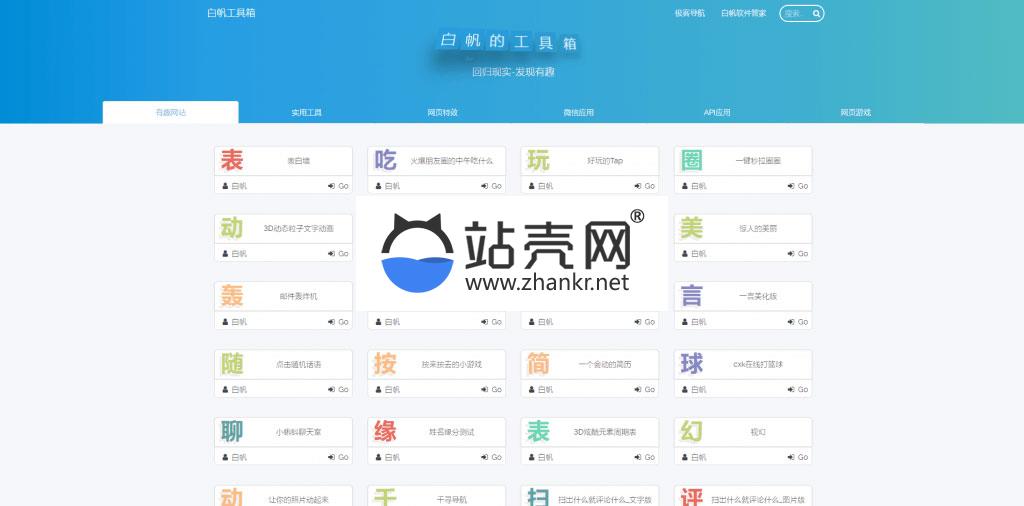Click Go on the 点击随机话语 card
Viewport: 1024px width, 506px height.
coord(338,390)
